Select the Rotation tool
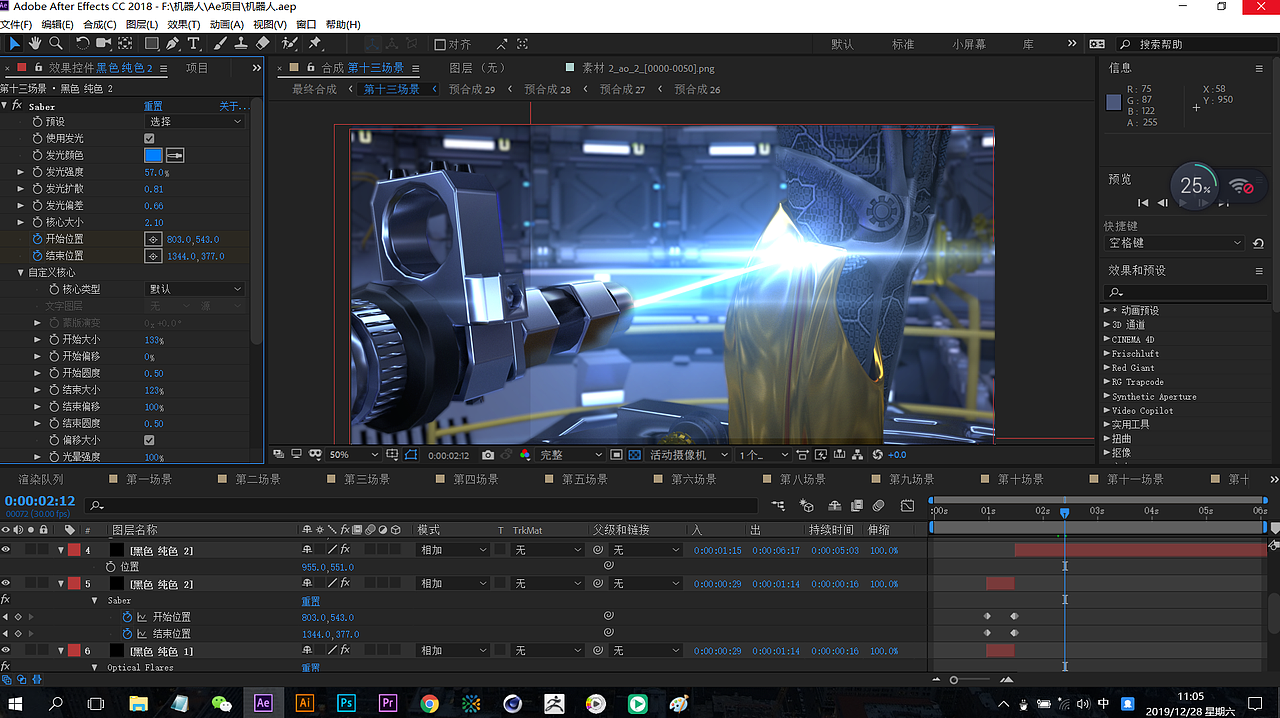The height and width of the screenshot is (718, 1280). (83, 43)
